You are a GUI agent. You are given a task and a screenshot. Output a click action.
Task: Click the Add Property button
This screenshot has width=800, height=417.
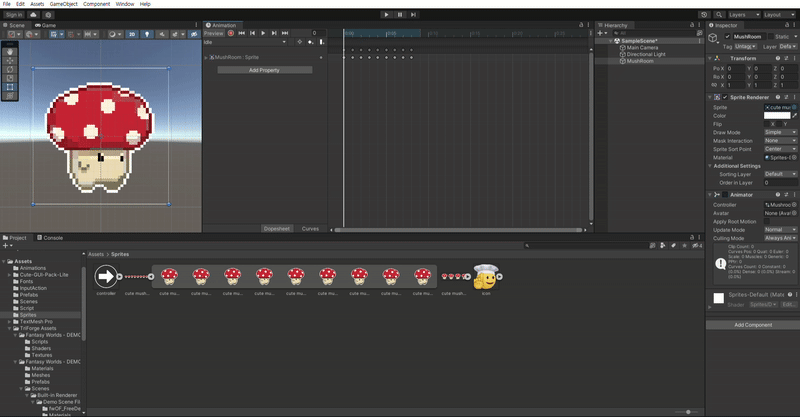click(x=264, y=70)
